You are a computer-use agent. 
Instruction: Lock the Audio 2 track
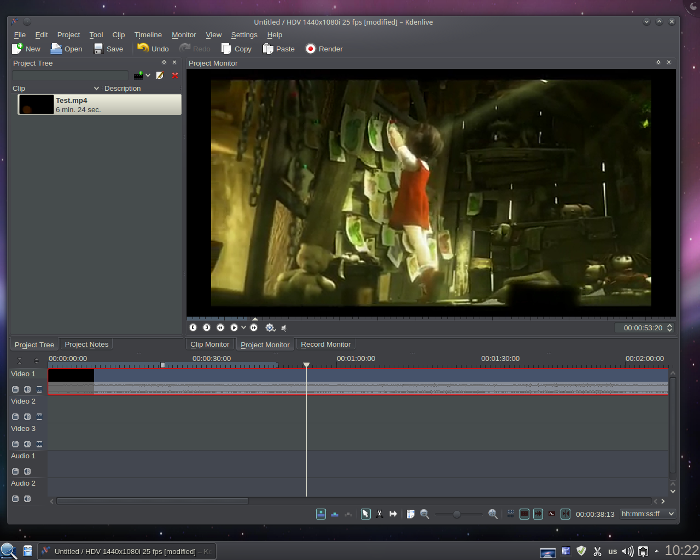(x=15, y=498)
